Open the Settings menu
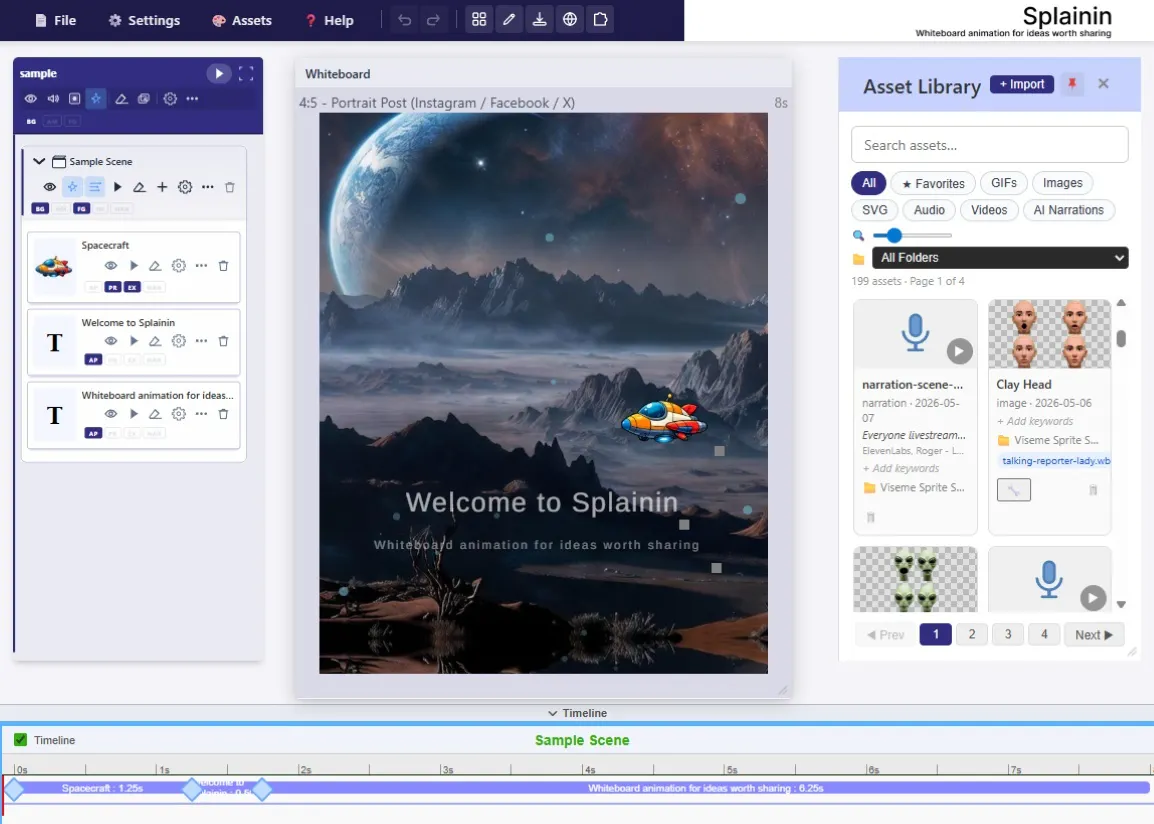The image size is (1154, 824). coord(144,21)
